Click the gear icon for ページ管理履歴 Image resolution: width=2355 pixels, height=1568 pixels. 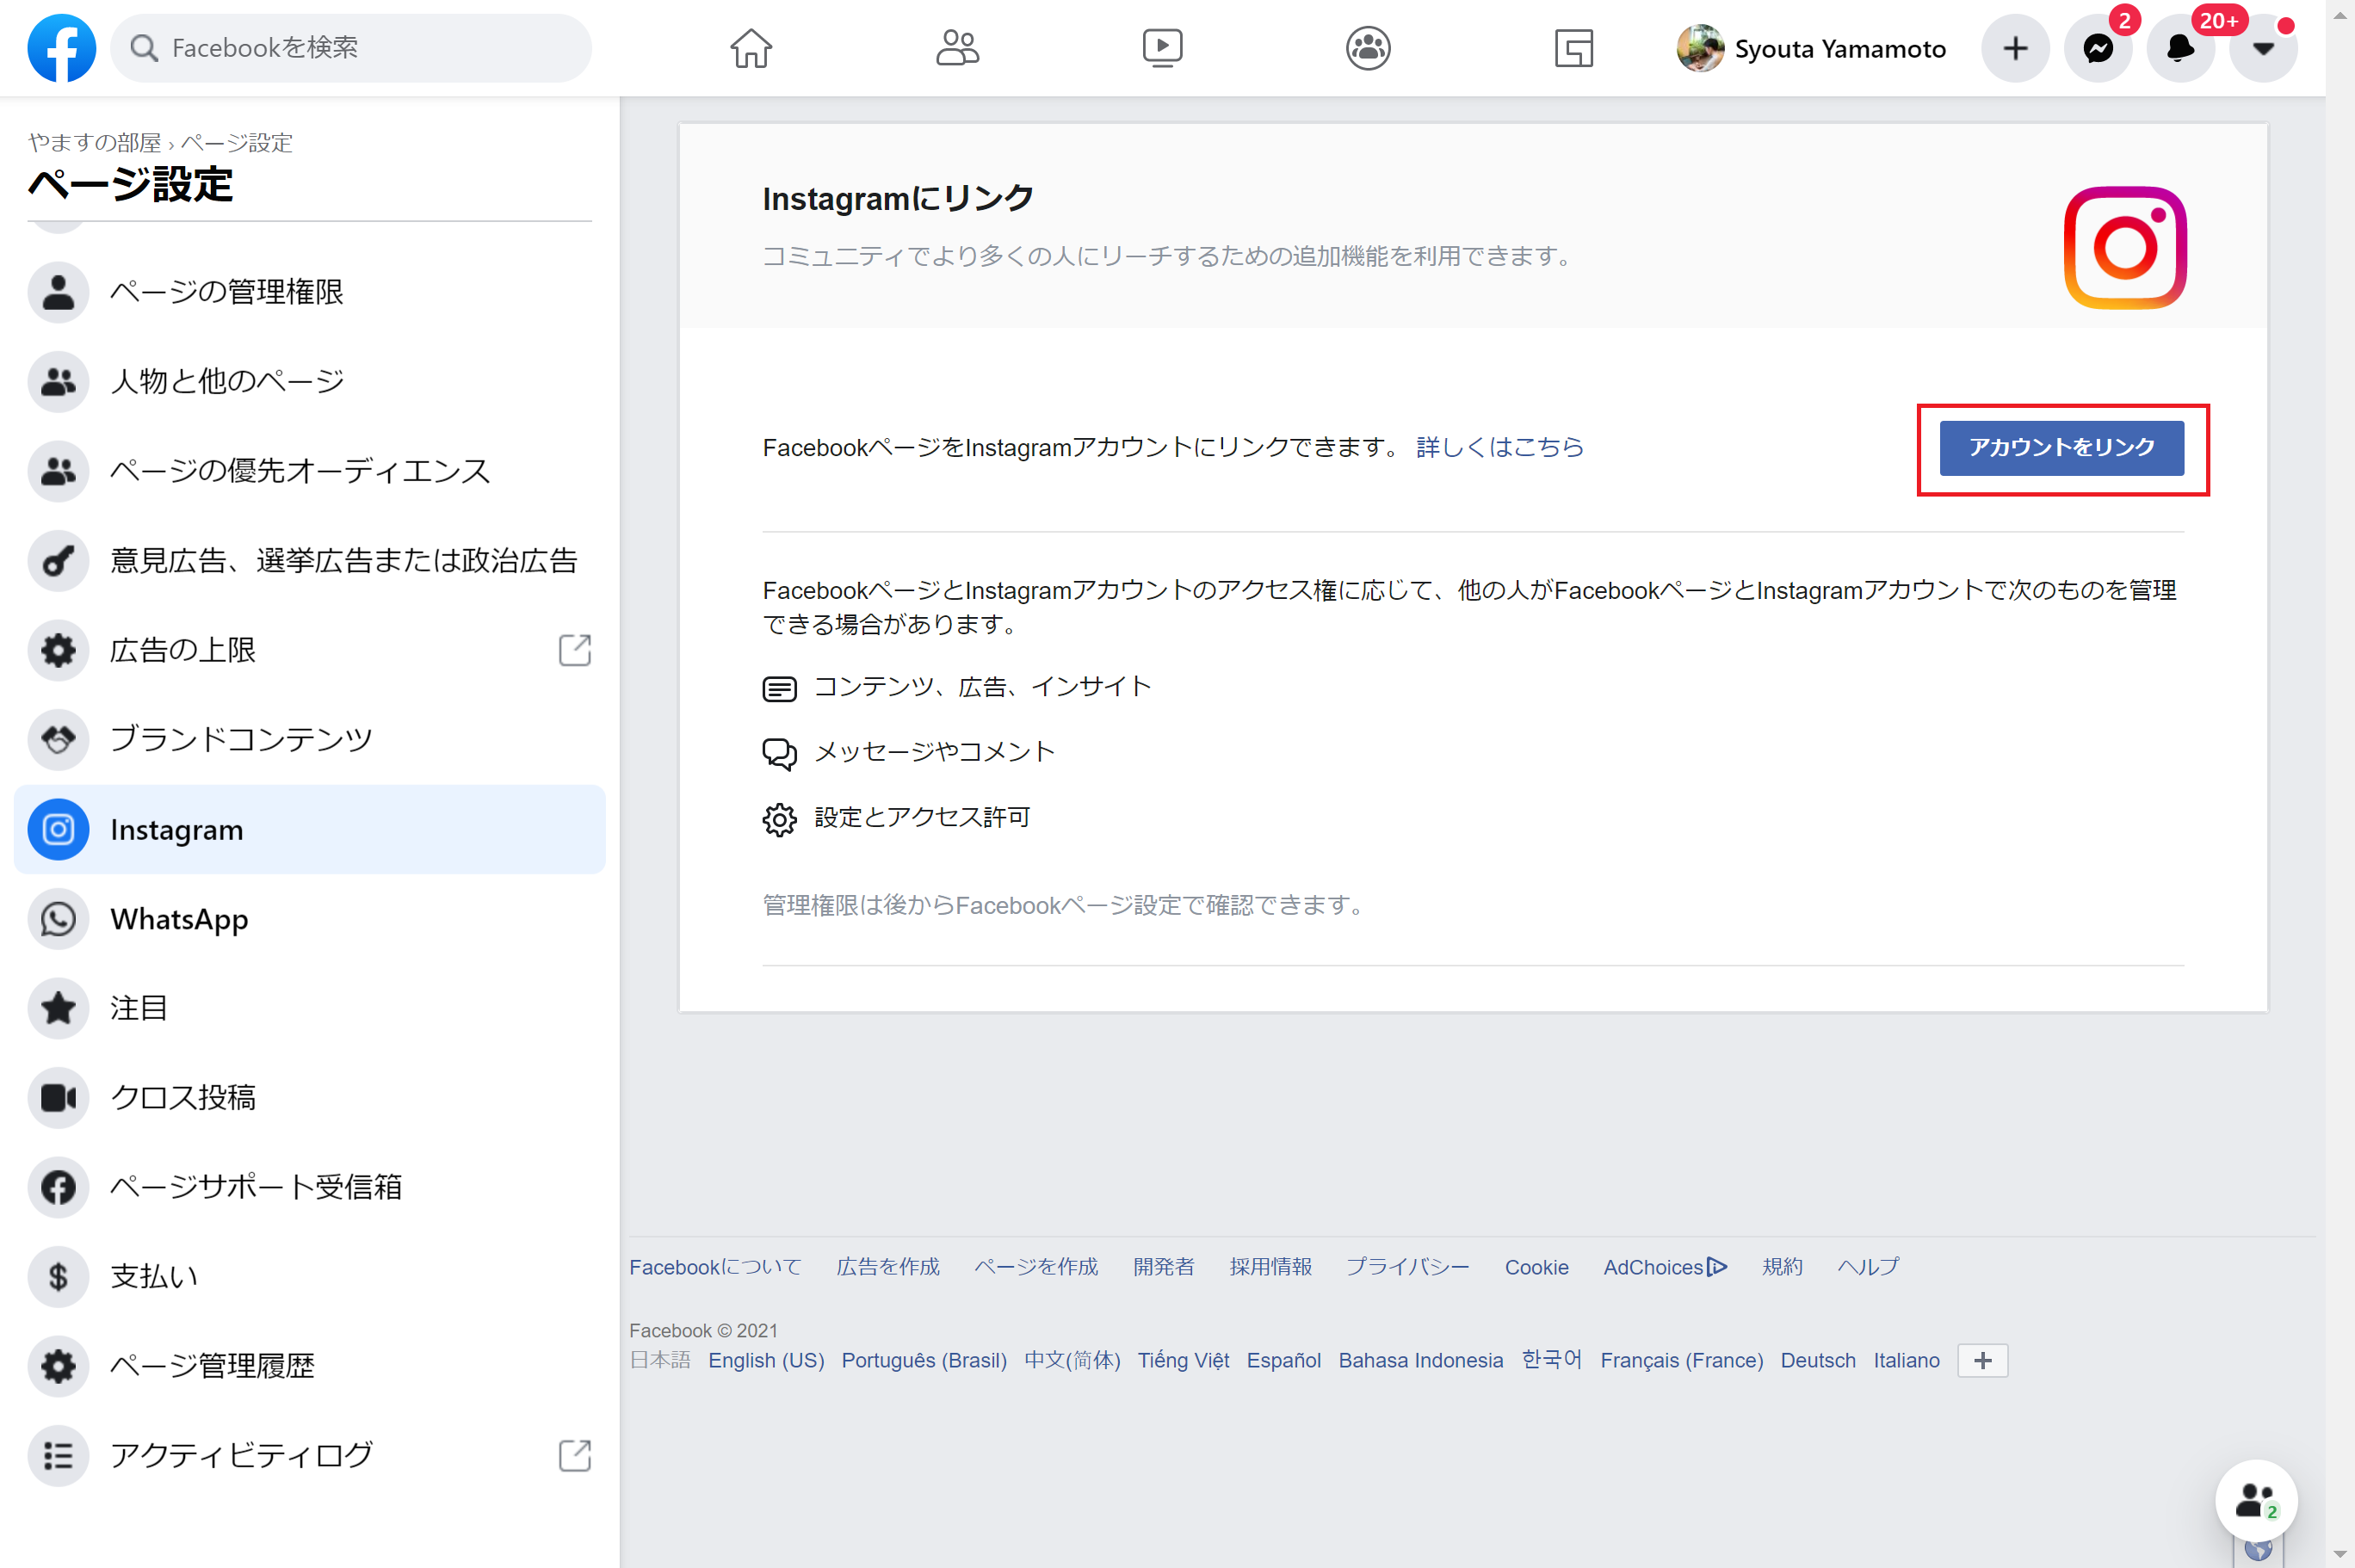58,1366
